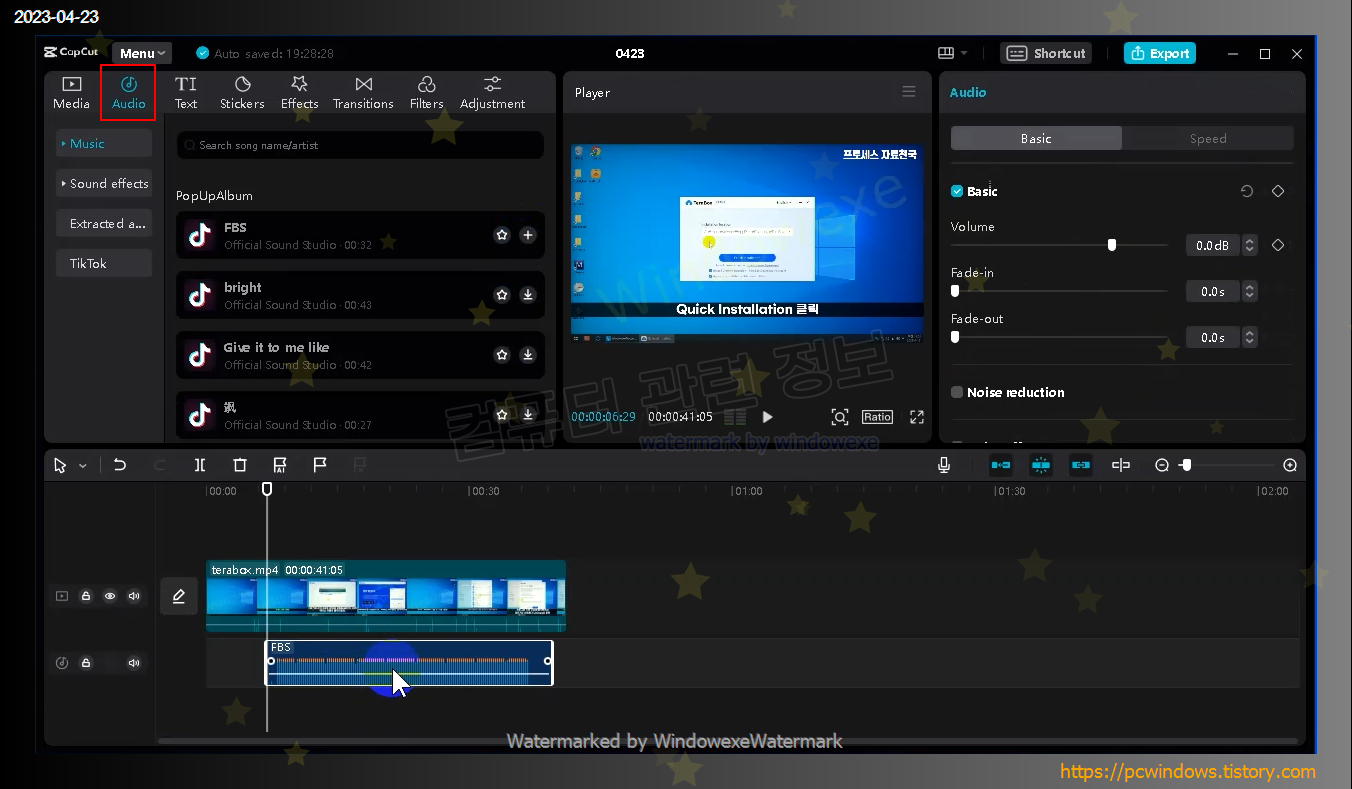
Task: Add a timeline marker flag
Action: click(x=320, y=465)
